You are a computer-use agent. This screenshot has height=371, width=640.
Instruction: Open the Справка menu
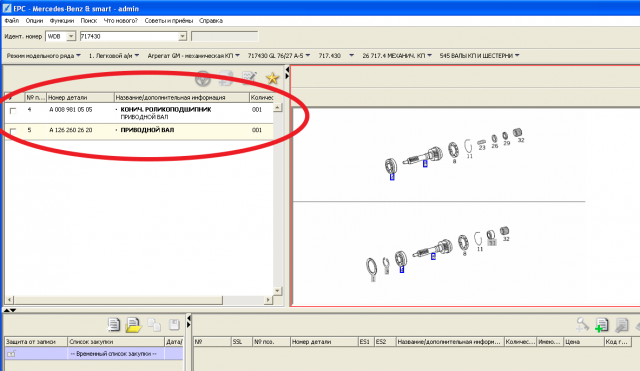click(x=211, y=20)
